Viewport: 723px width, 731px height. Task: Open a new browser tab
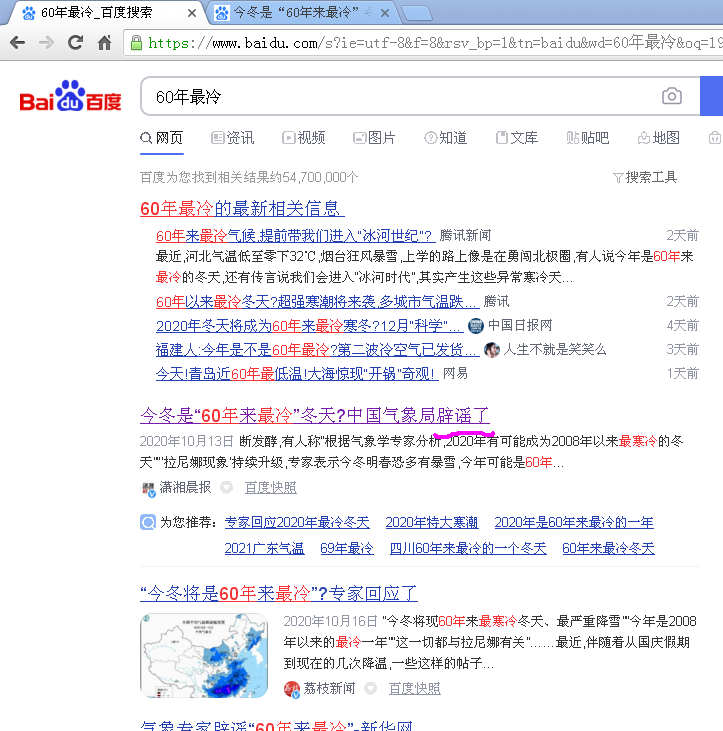[417, 14]
